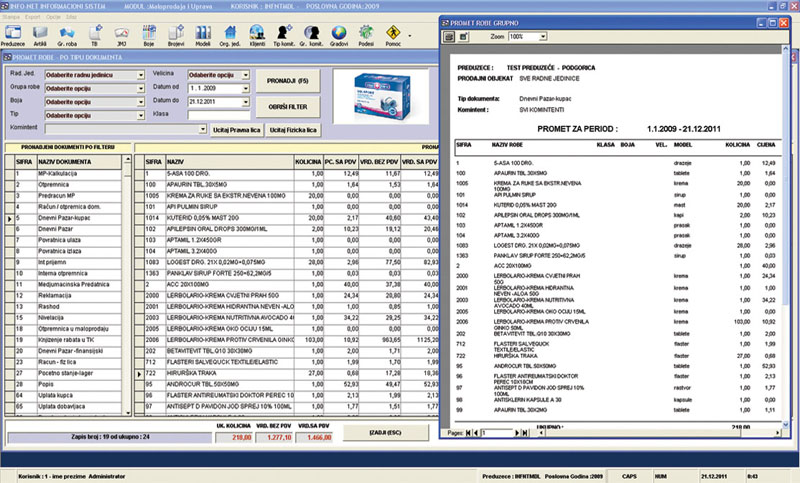Go to next page in report viewer
The width and height of the screenshot is (800, 483).
pos(516,433)
